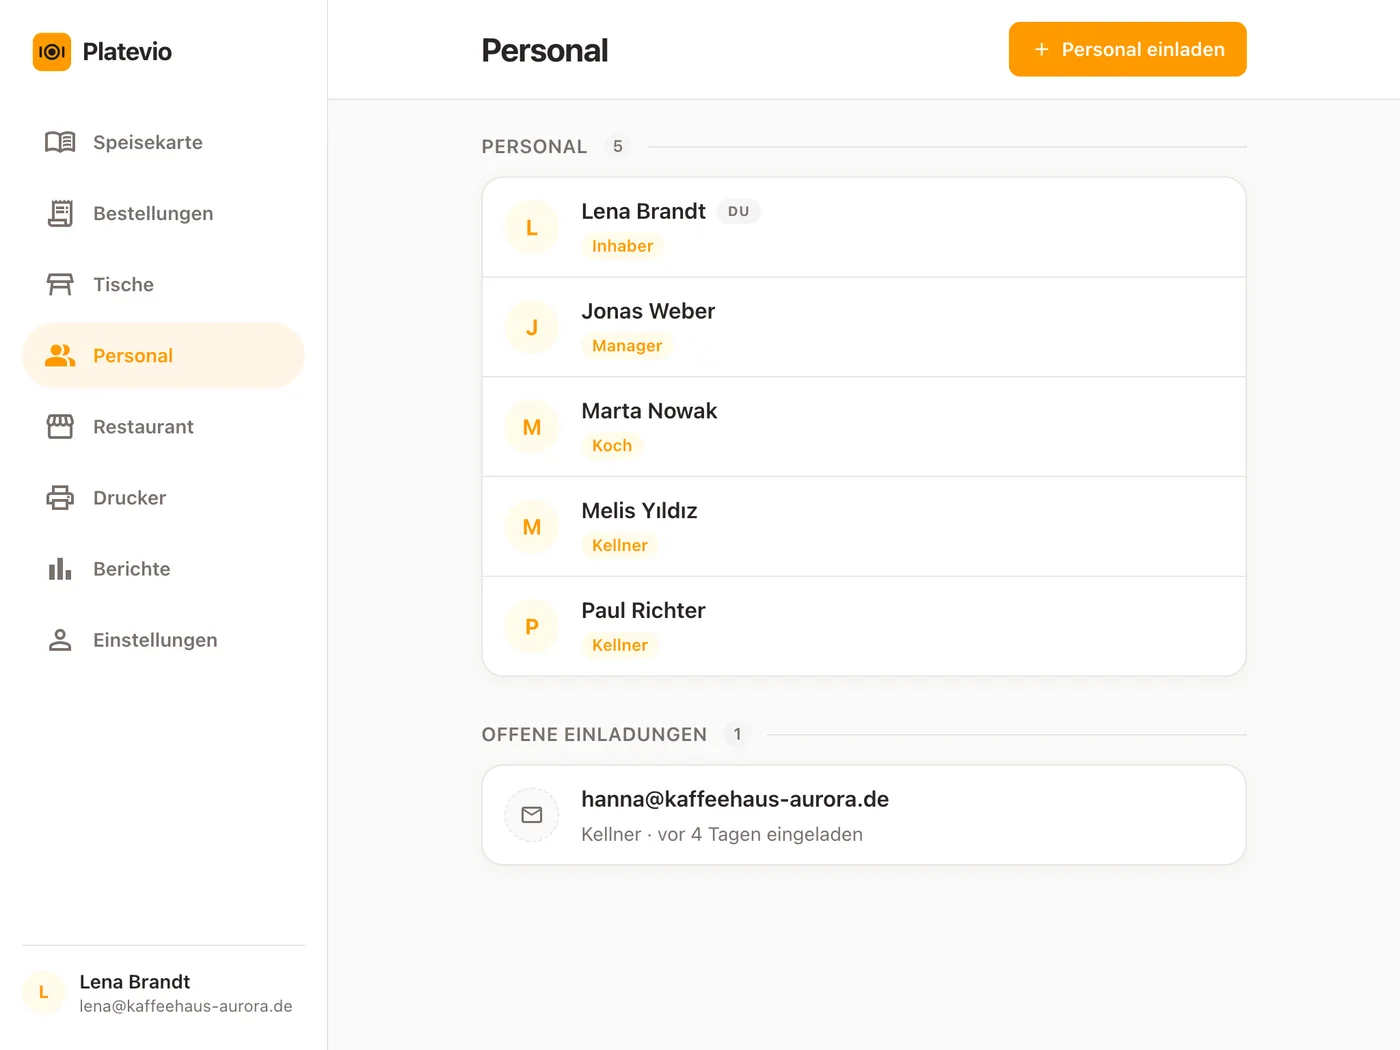The width and height of the screenshot is (1400, 1050).
Task: Open Restaurant settings in the sidebar
Action: pyautogui.click(x=163, y=426)
